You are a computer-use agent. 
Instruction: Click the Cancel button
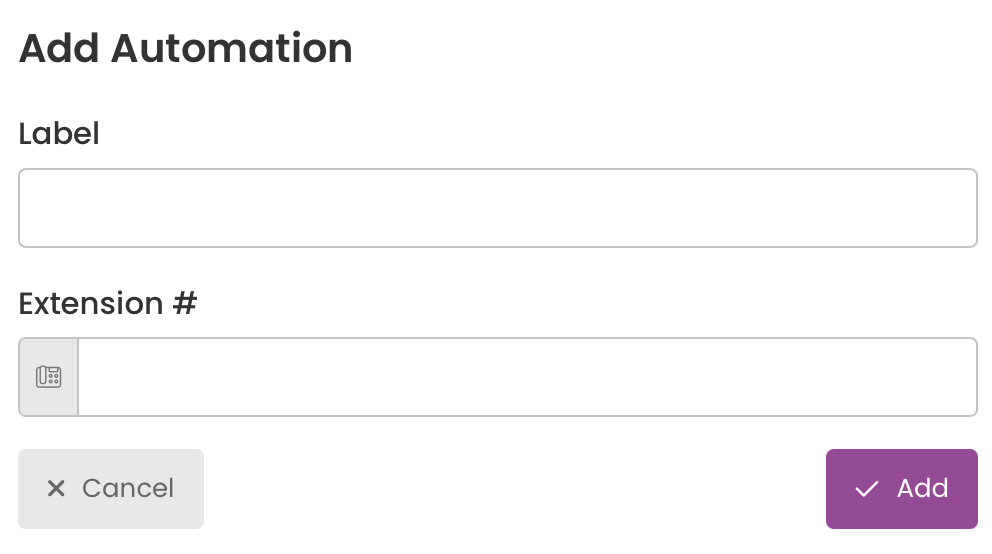(x=111, y=489)
